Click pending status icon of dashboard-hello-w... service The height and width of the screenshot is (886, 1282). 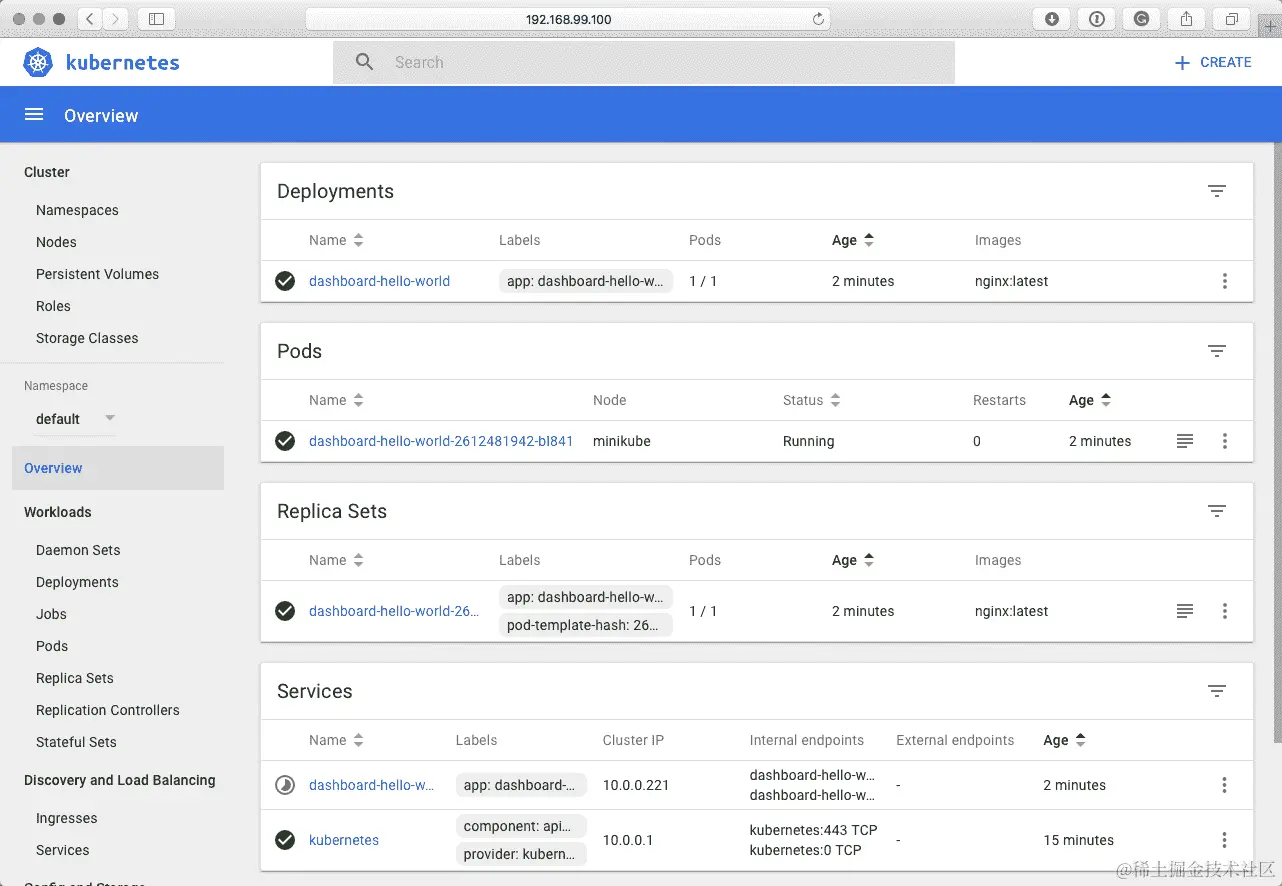pyautogui.click(x=285, y=785)
